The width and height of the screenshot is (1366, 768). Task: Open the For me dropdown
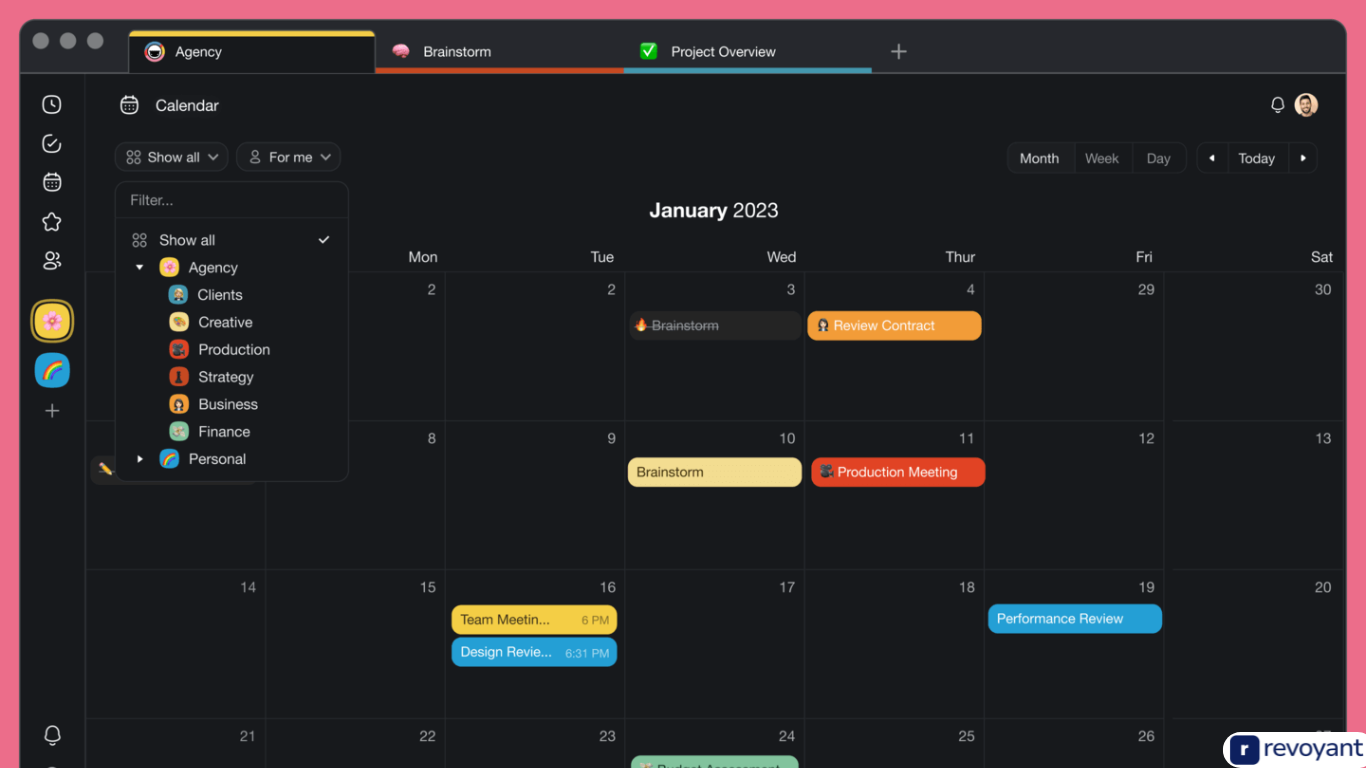coord(288,157)
